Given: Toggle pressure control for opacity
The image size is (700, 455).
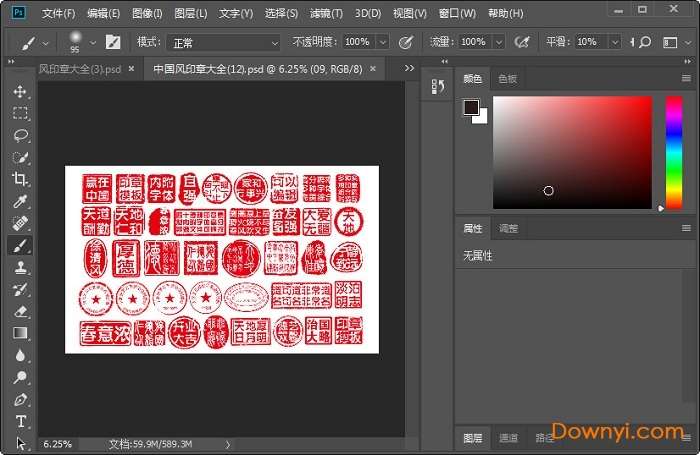Looking at the screenshot, I should [406, 42].
